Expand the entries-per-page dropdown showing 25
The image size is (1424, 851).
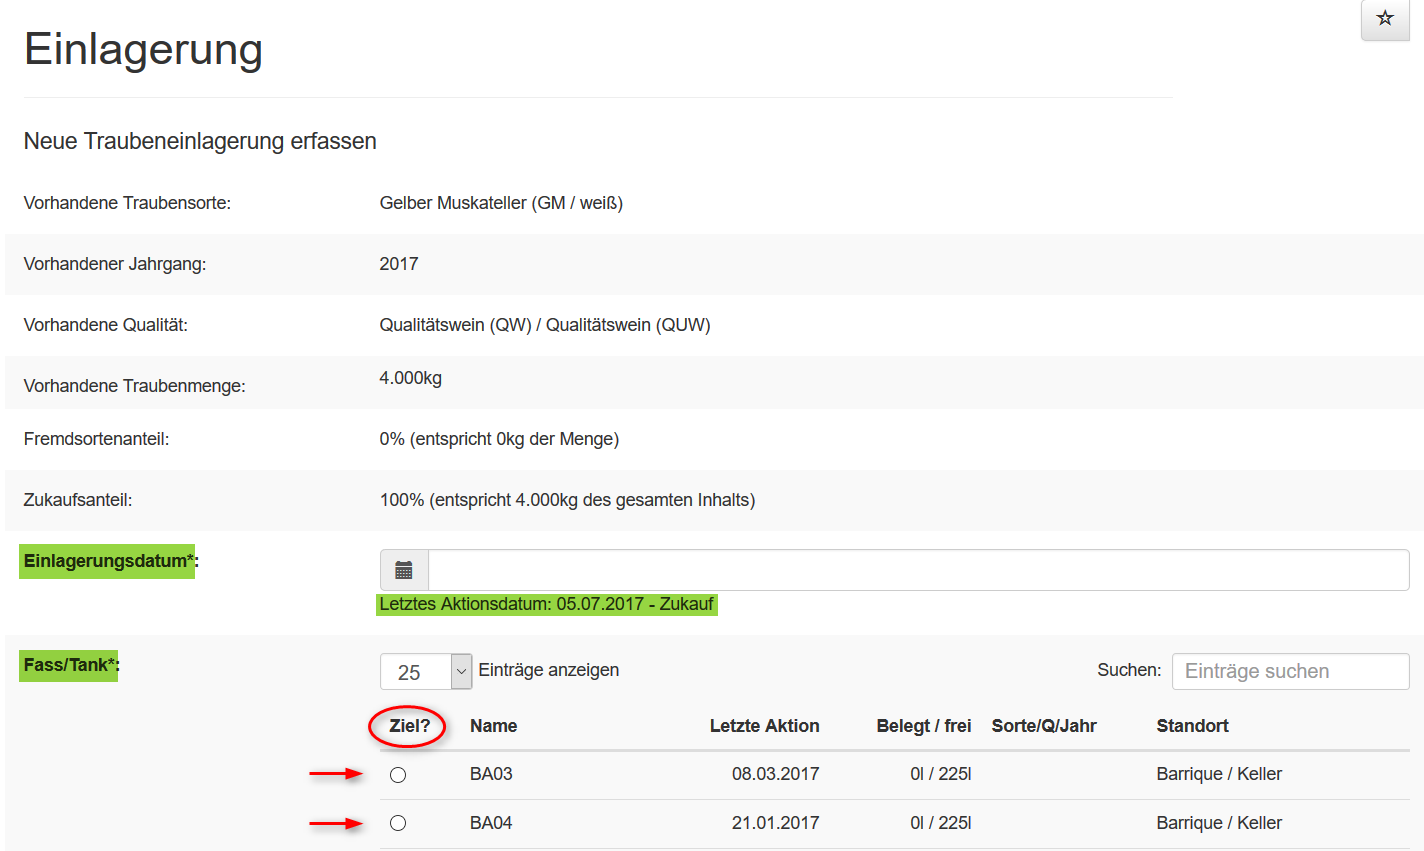426,672
